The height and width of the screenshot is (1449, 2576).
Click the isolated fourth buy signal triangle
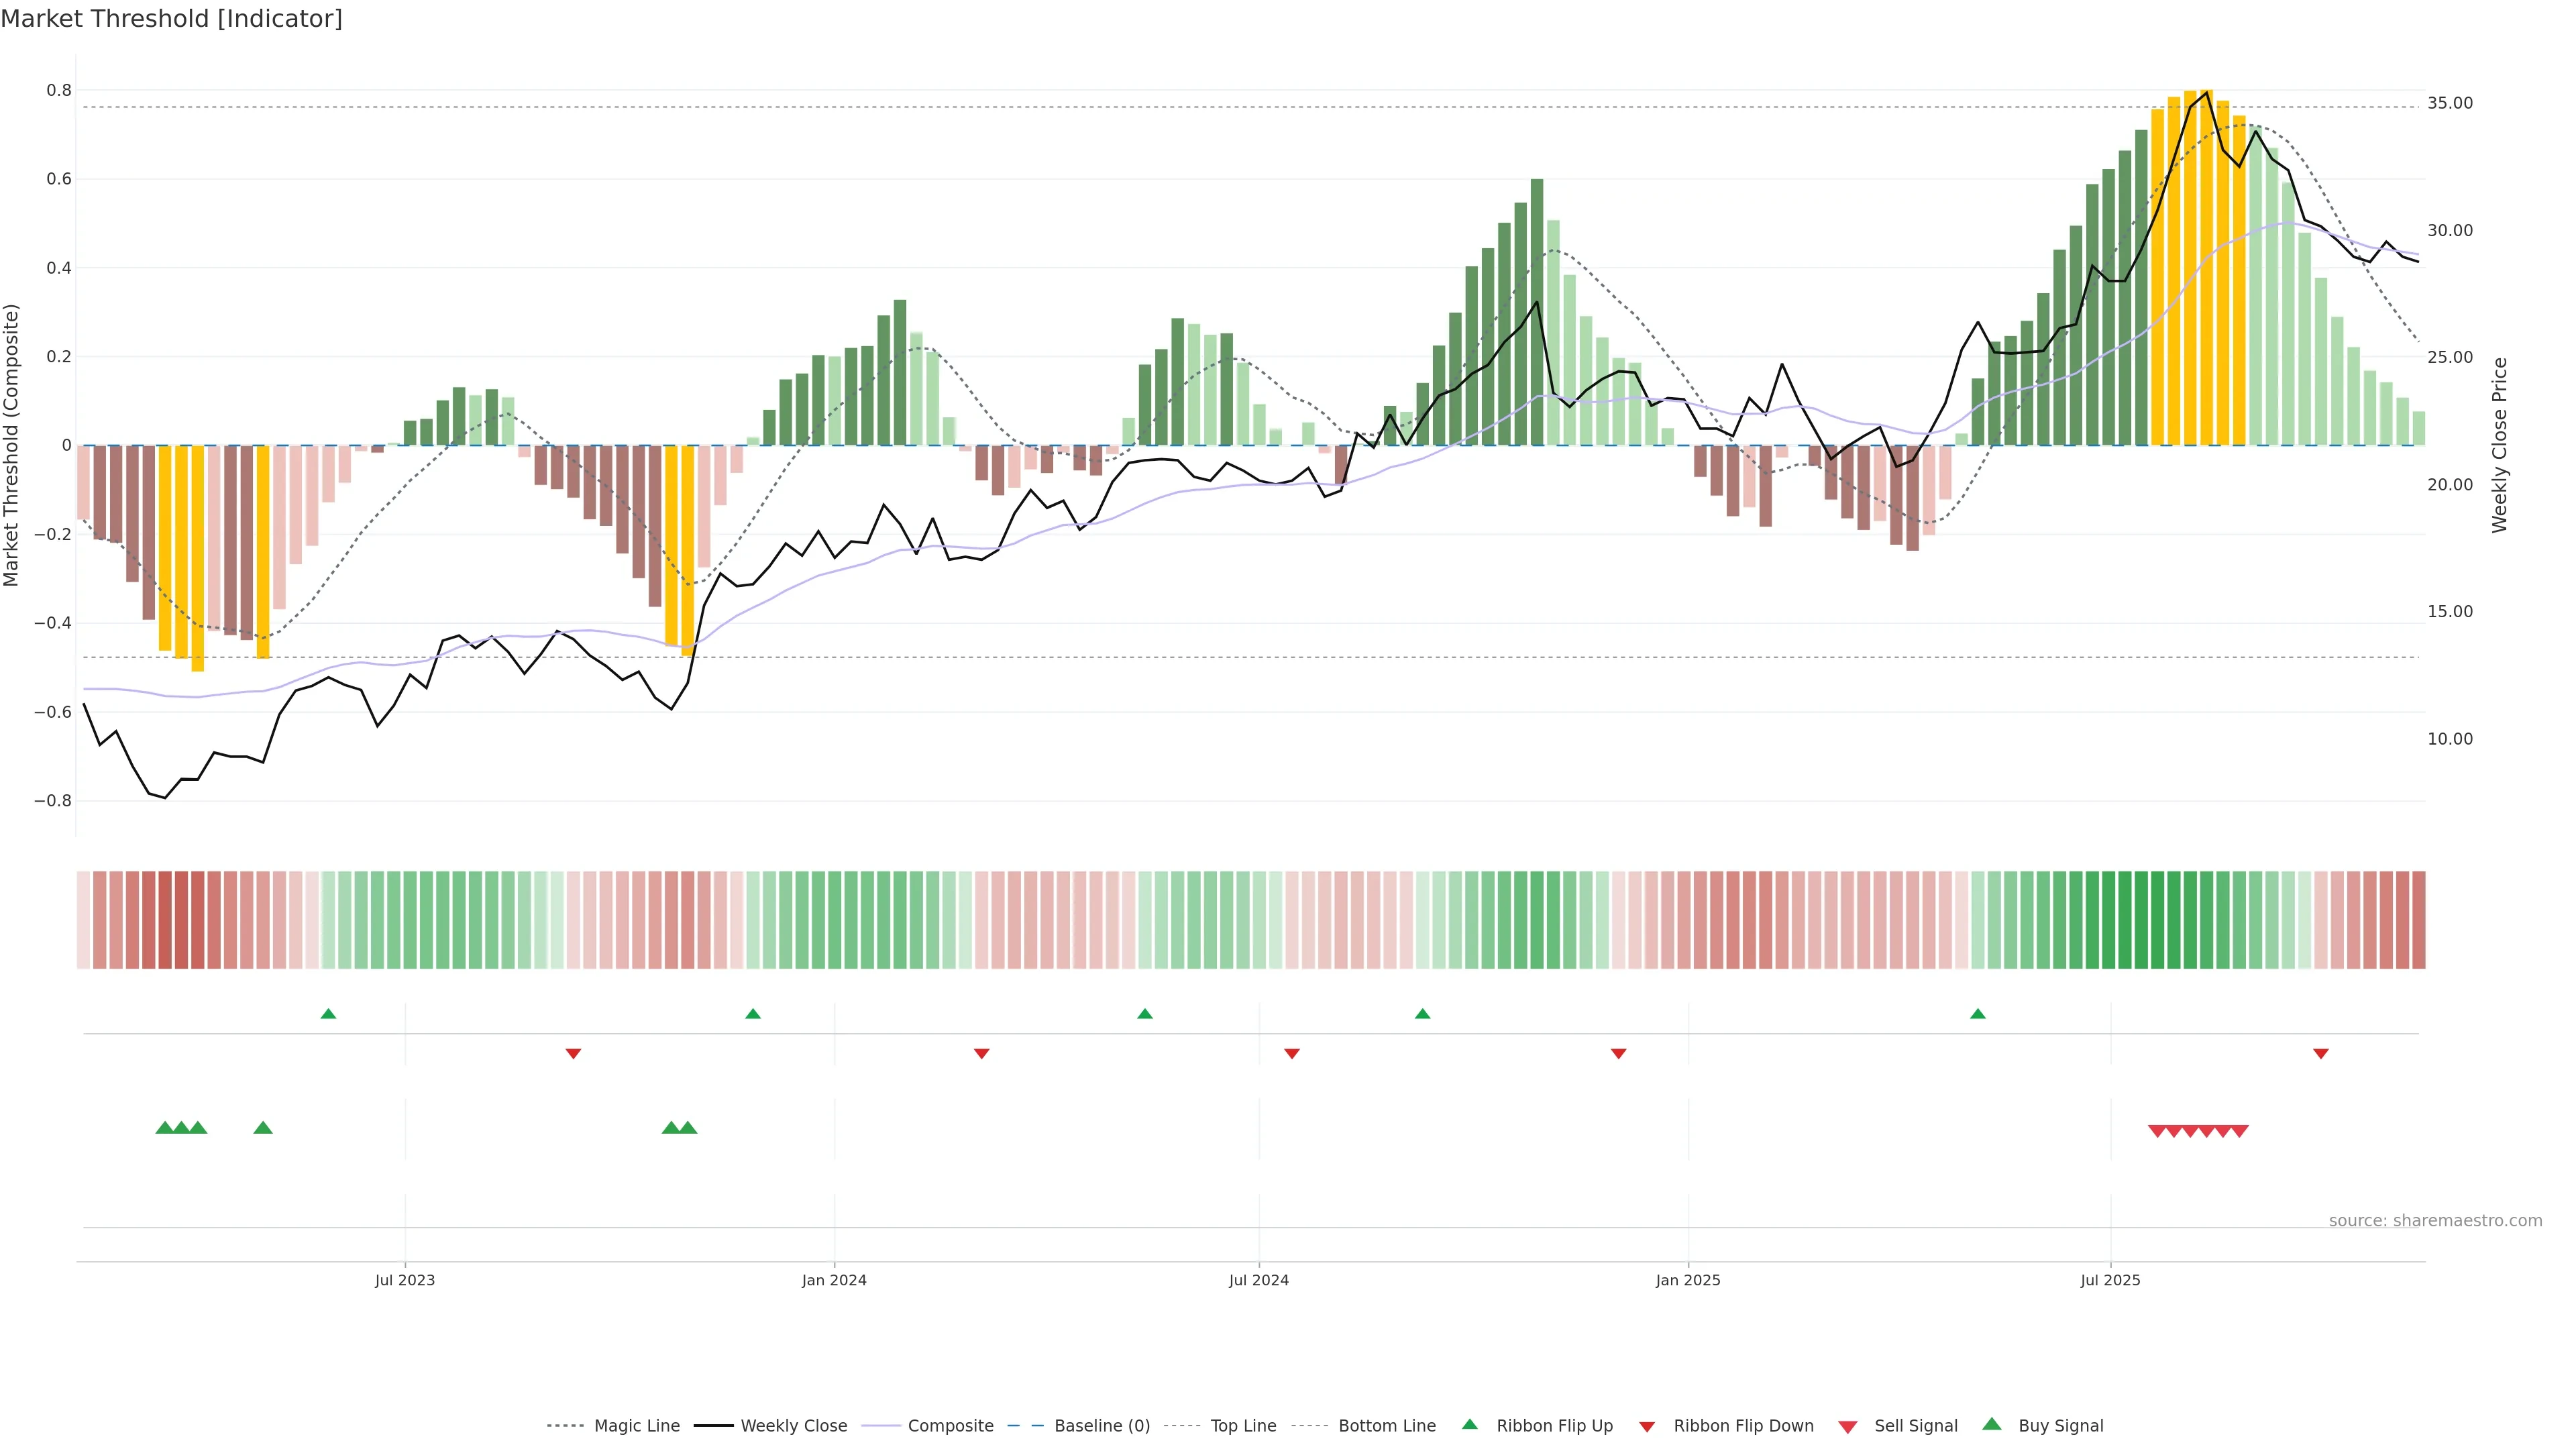[263, 1128]
